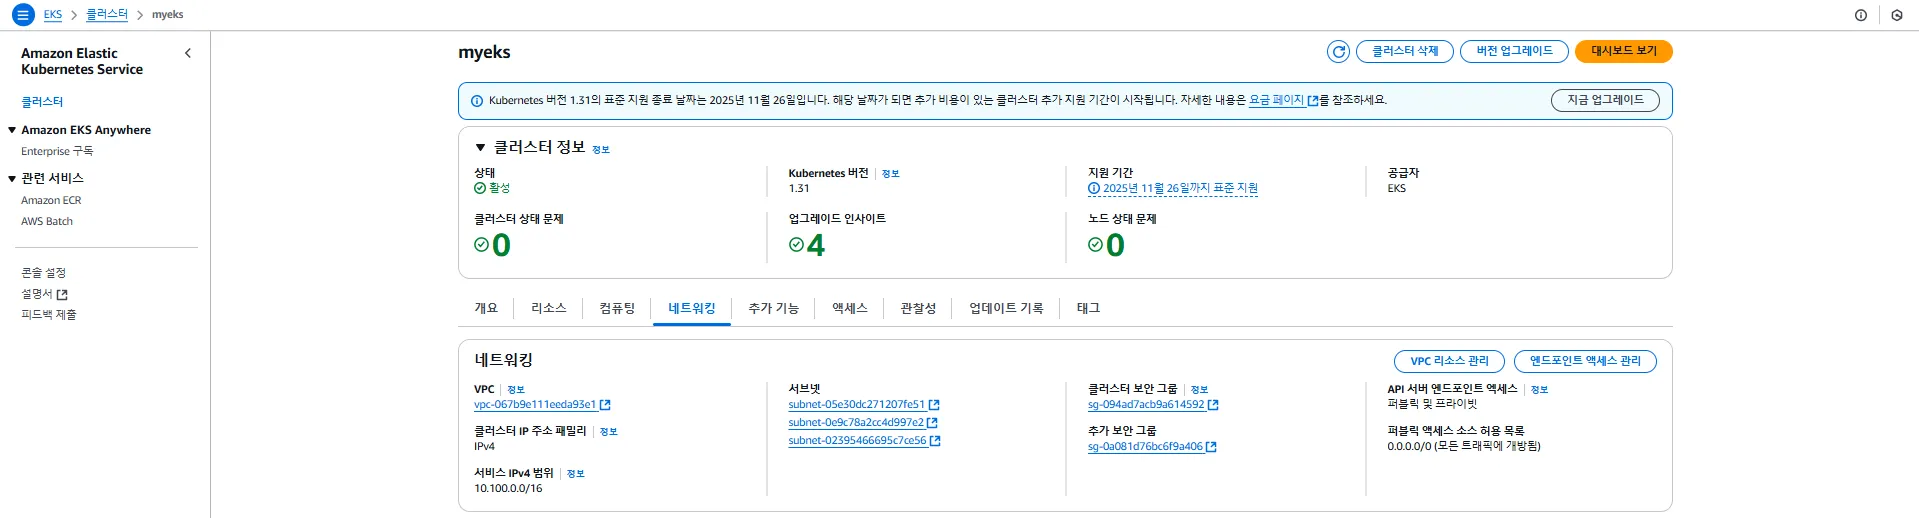Open the 2025년 11월 26일까지 표준 지원 link

click(1180, 188)
